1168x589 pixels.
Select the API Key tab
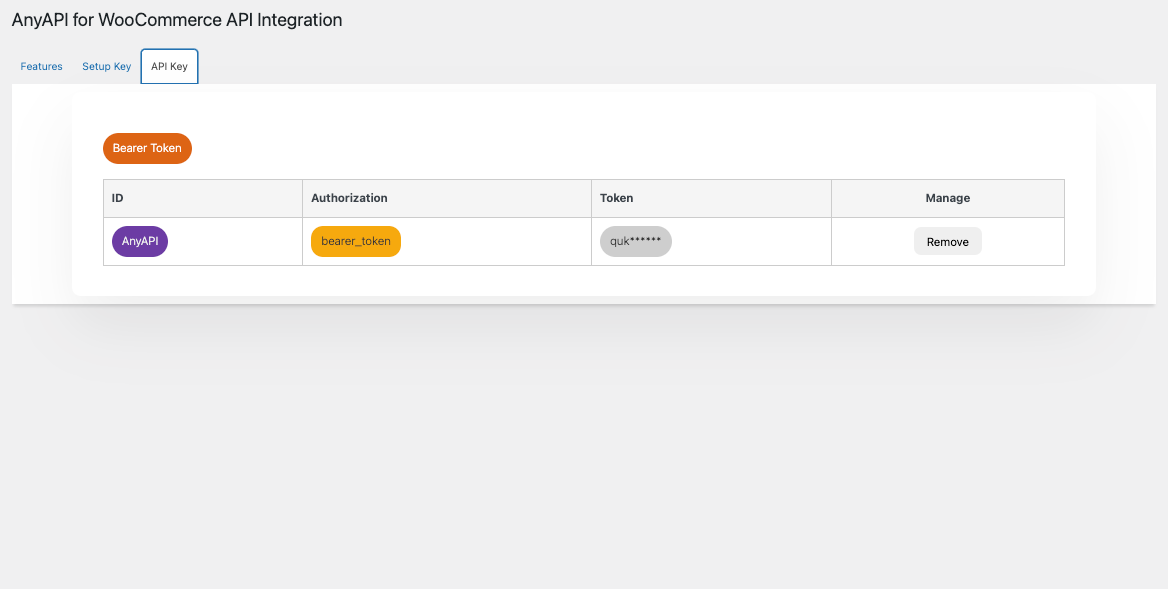[x=169, y=67]
